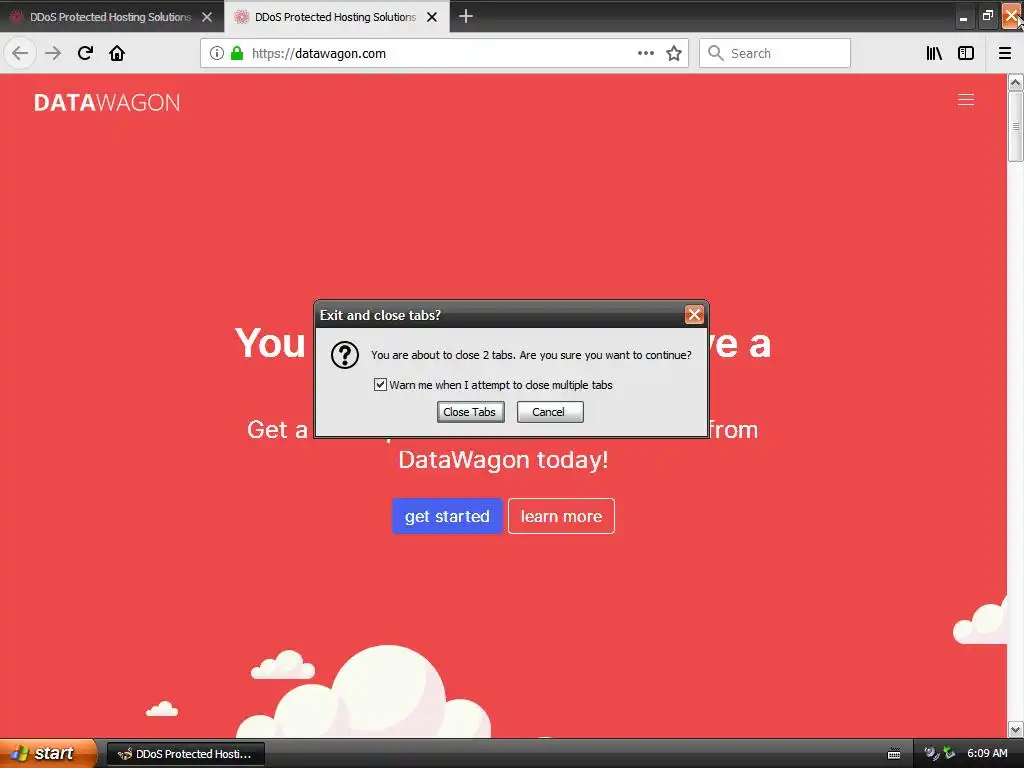Screen dimensions: 1024x768
Task: Click the vertical scrollbar thumb
Action: [x=1016, y=126]
